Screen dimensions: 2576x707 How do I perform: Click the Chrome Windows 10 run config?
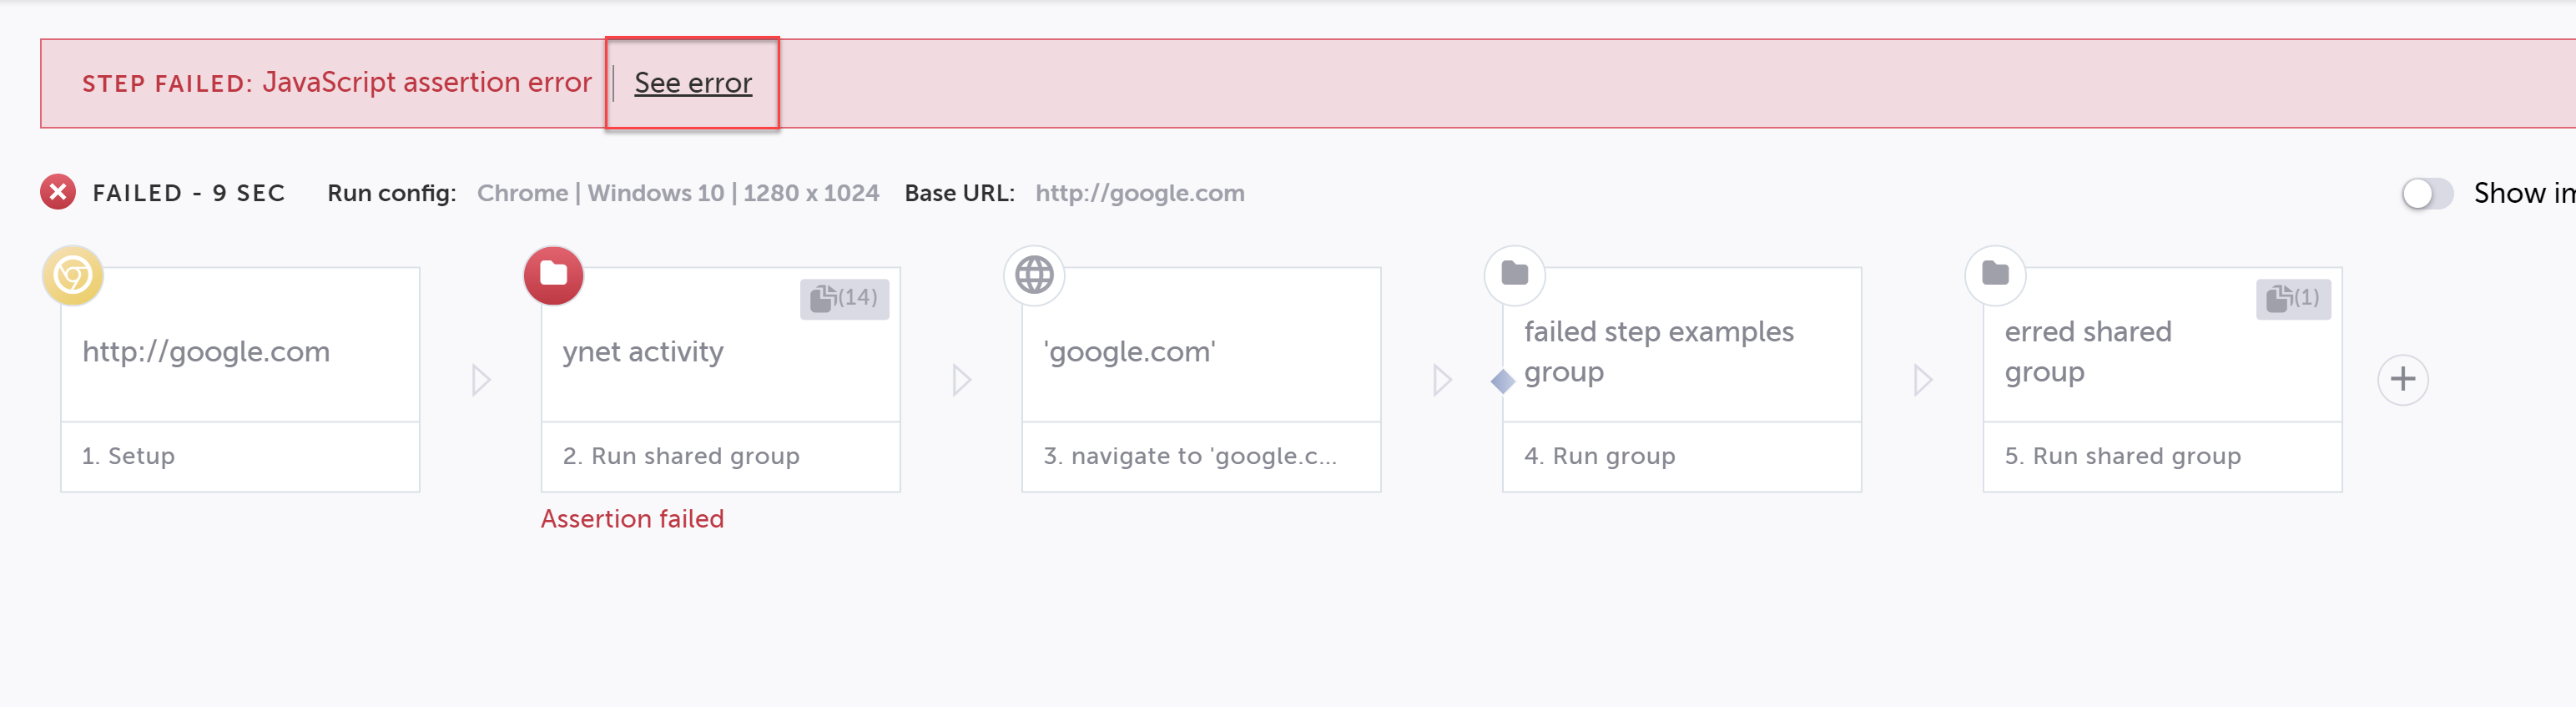677,193
